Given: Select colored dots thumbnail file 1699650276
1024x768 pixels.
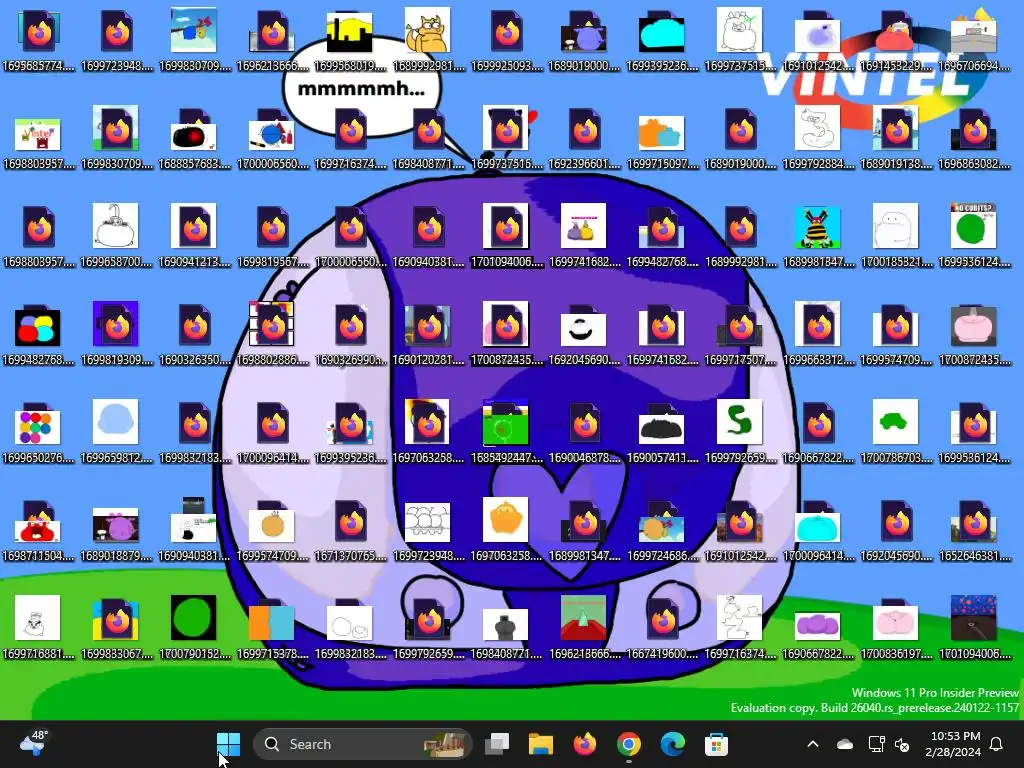Looking at the screenshot, I should click(39, 431).
